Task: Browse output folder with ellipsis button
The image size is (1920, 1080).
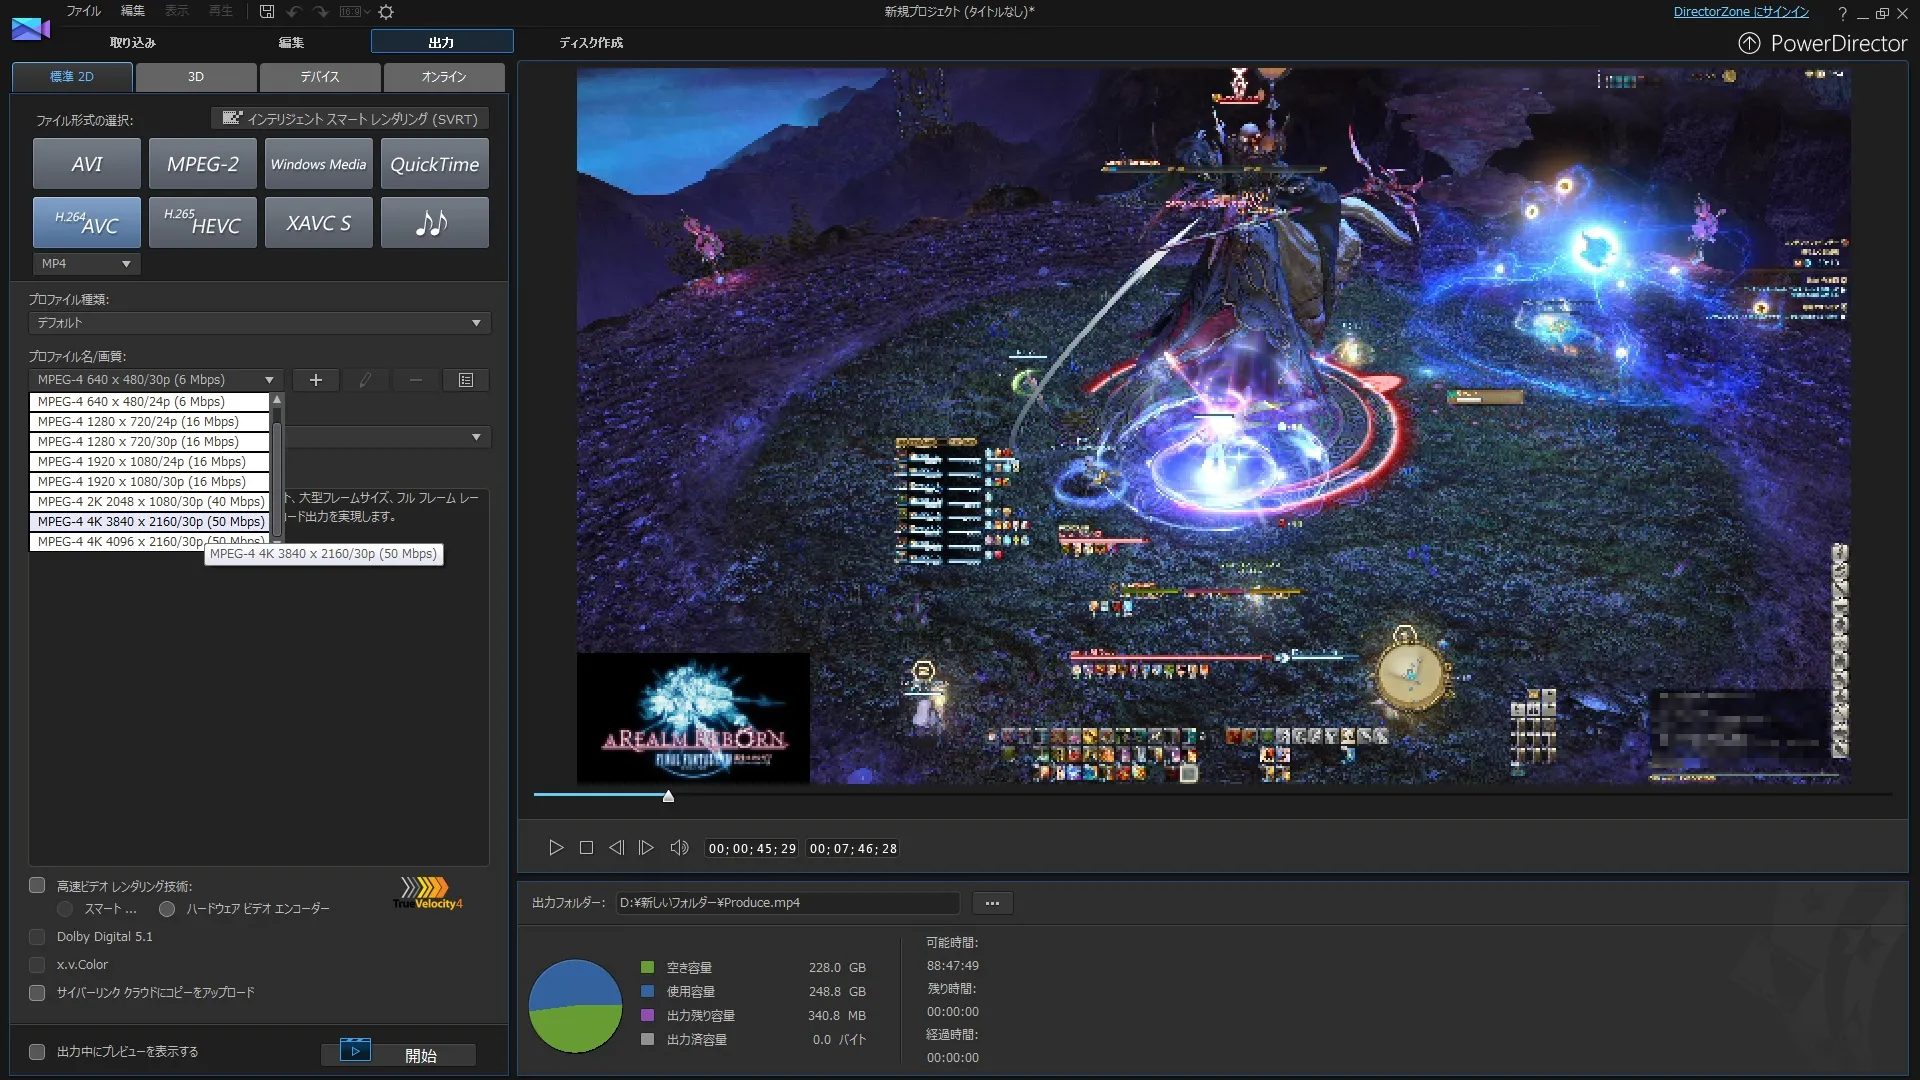Action: coord(992,903)
